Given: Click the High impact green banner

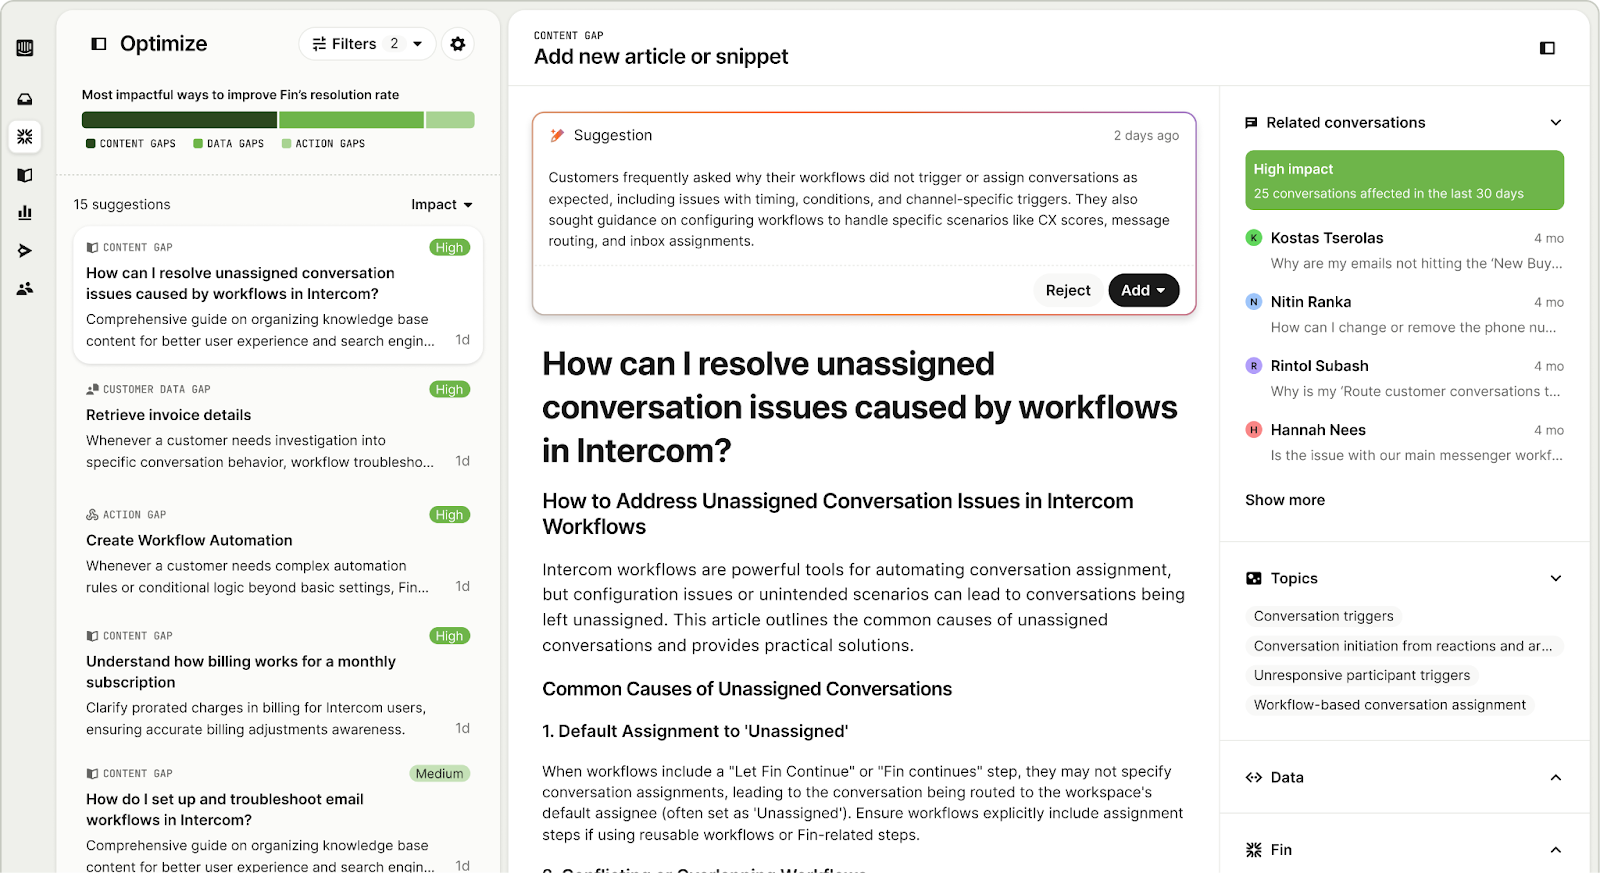Looking at the screenshot, I should pyautogui.click(x=1404, y=180).
